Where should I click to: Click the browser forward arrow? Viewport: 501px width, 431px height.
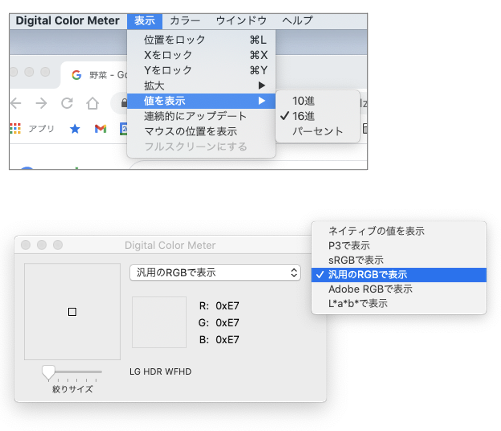click(41, 103)
